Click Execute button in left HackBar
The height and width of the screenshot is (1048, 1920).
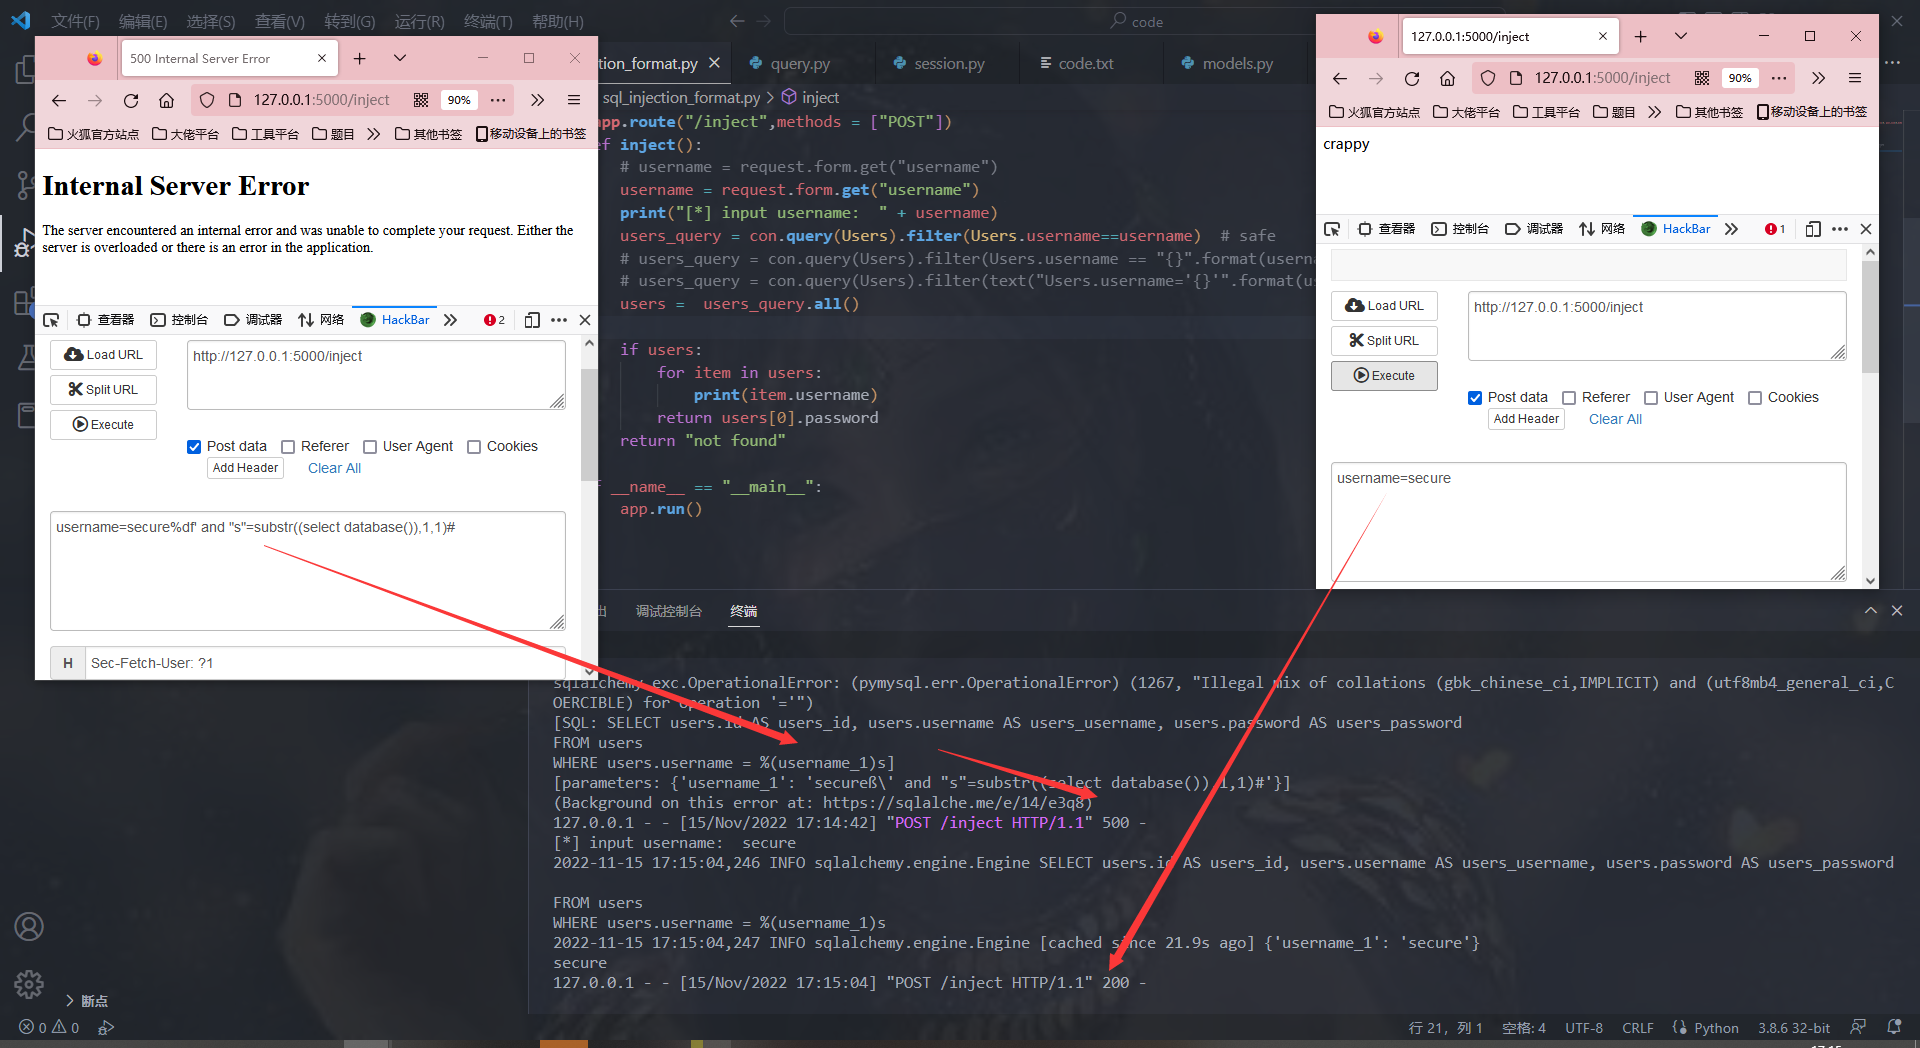(x=104, y=425)
